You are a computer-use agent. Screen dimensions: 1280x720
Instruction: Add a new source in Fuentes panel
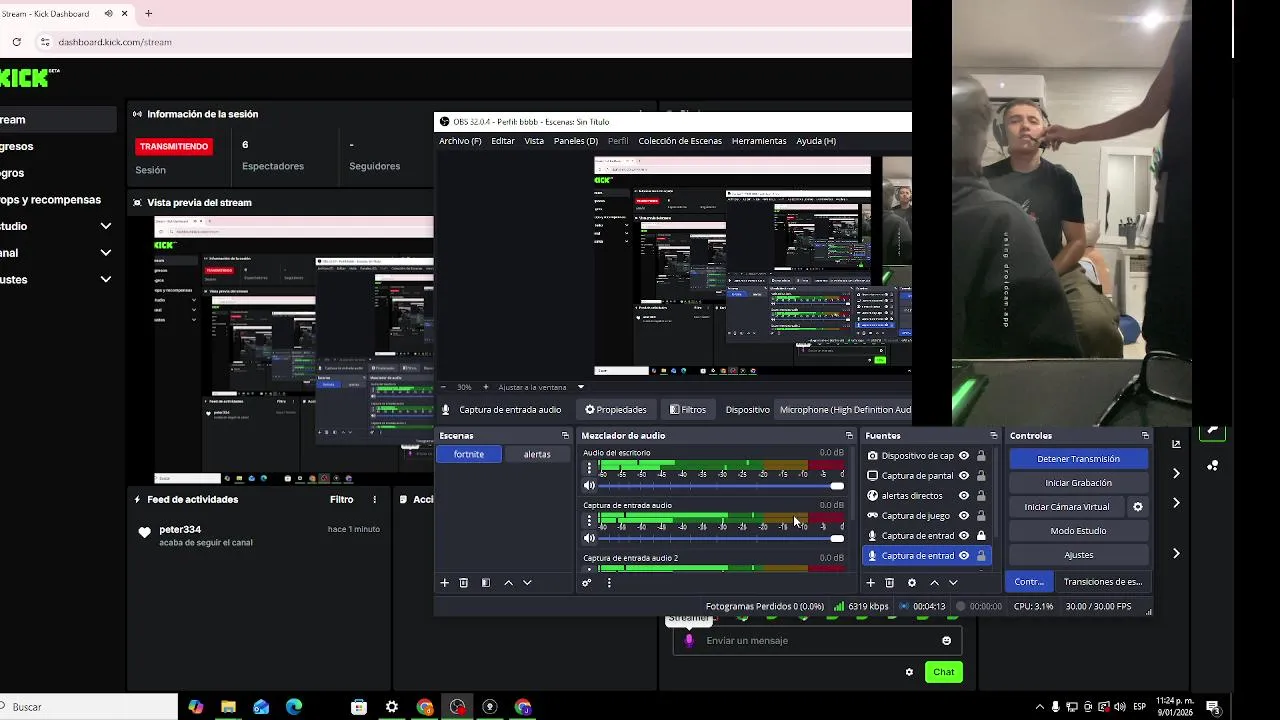click(x=870, y=583)
